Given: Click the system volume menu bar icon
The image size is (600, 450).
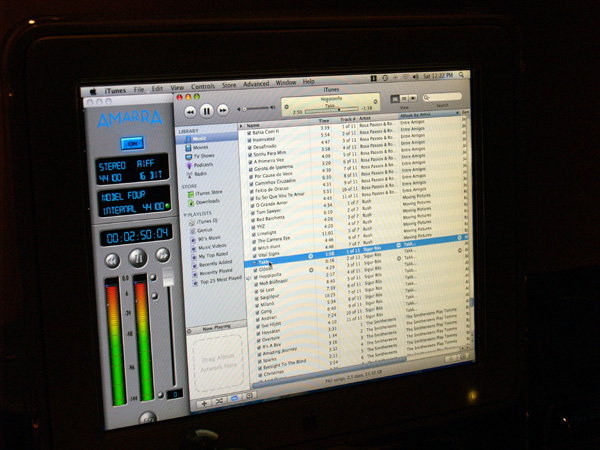Looking at the screenshot, I should click(x=415, y=77).
